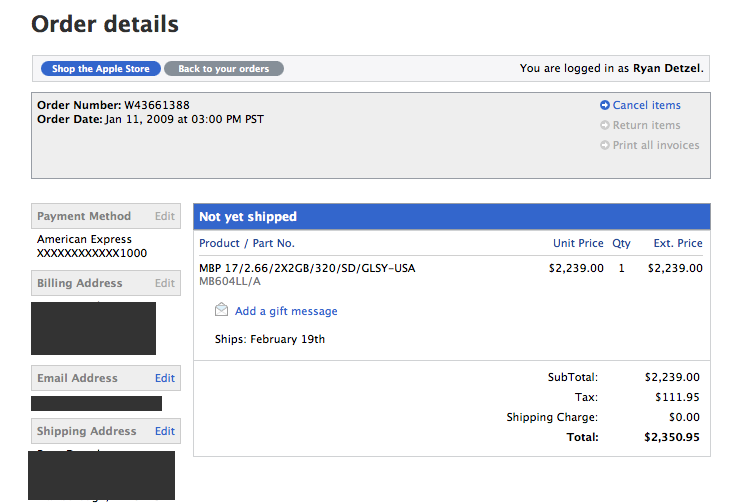
Task: Click the Order details page heading
Action: coord(105,24)
